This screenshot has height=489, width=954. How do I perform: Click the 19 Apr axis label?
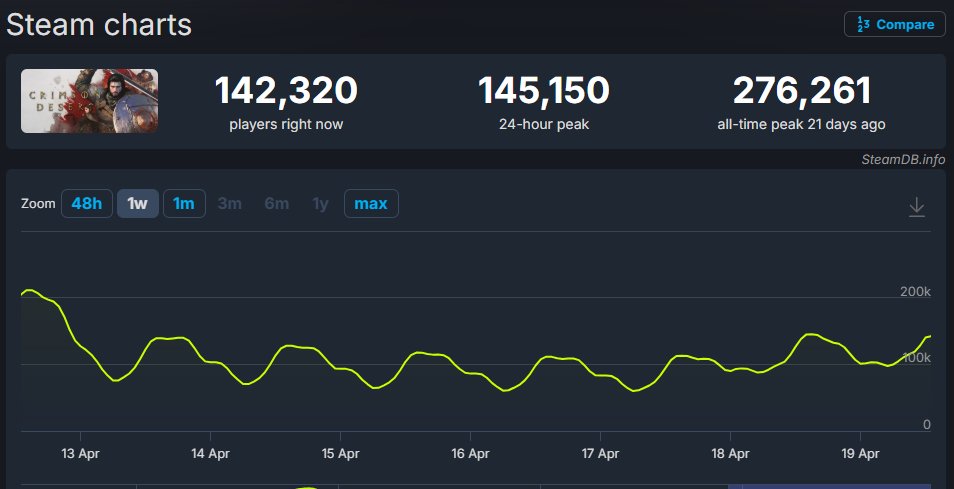tap(860, 454)
